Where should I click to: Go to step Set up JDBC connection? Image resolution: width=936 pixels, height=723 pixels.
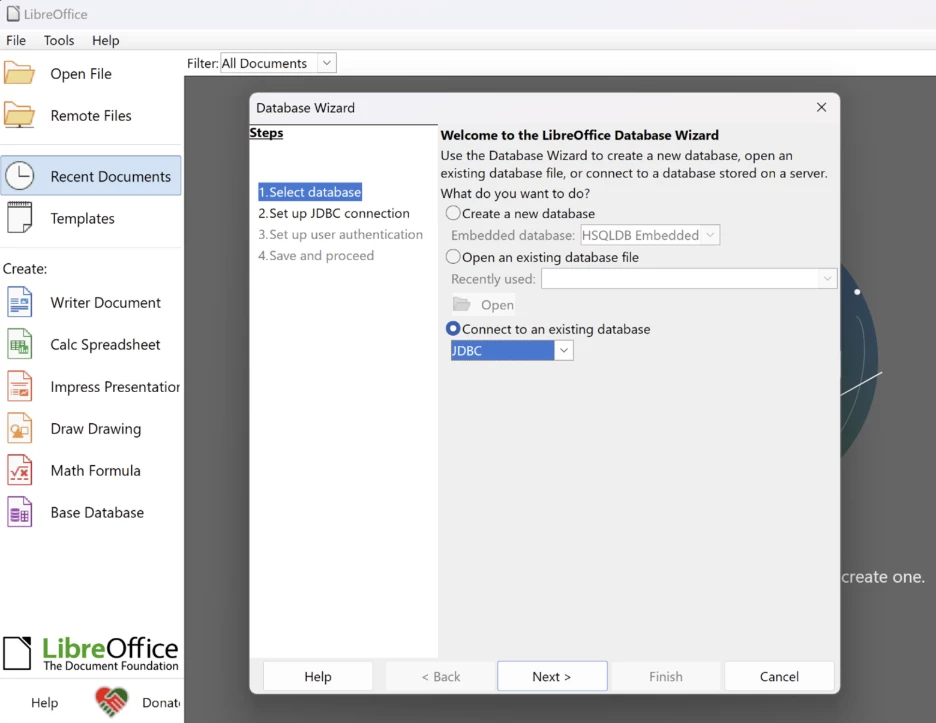click(334, 213)
